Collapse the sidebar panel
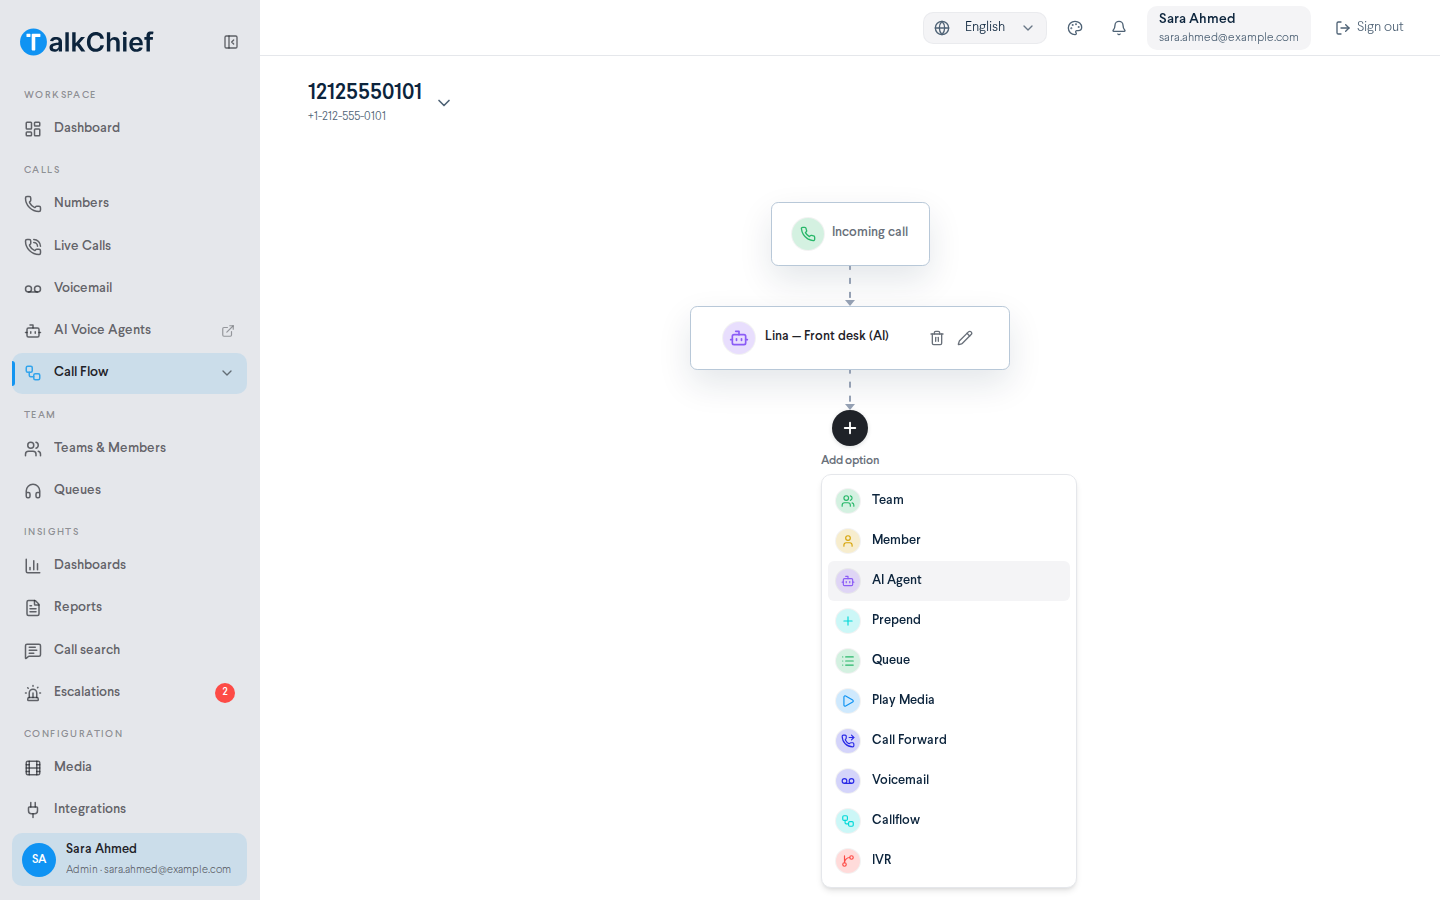Image resolution: width=1440 pixels, height=900 pixels. [x=231, y=42]
